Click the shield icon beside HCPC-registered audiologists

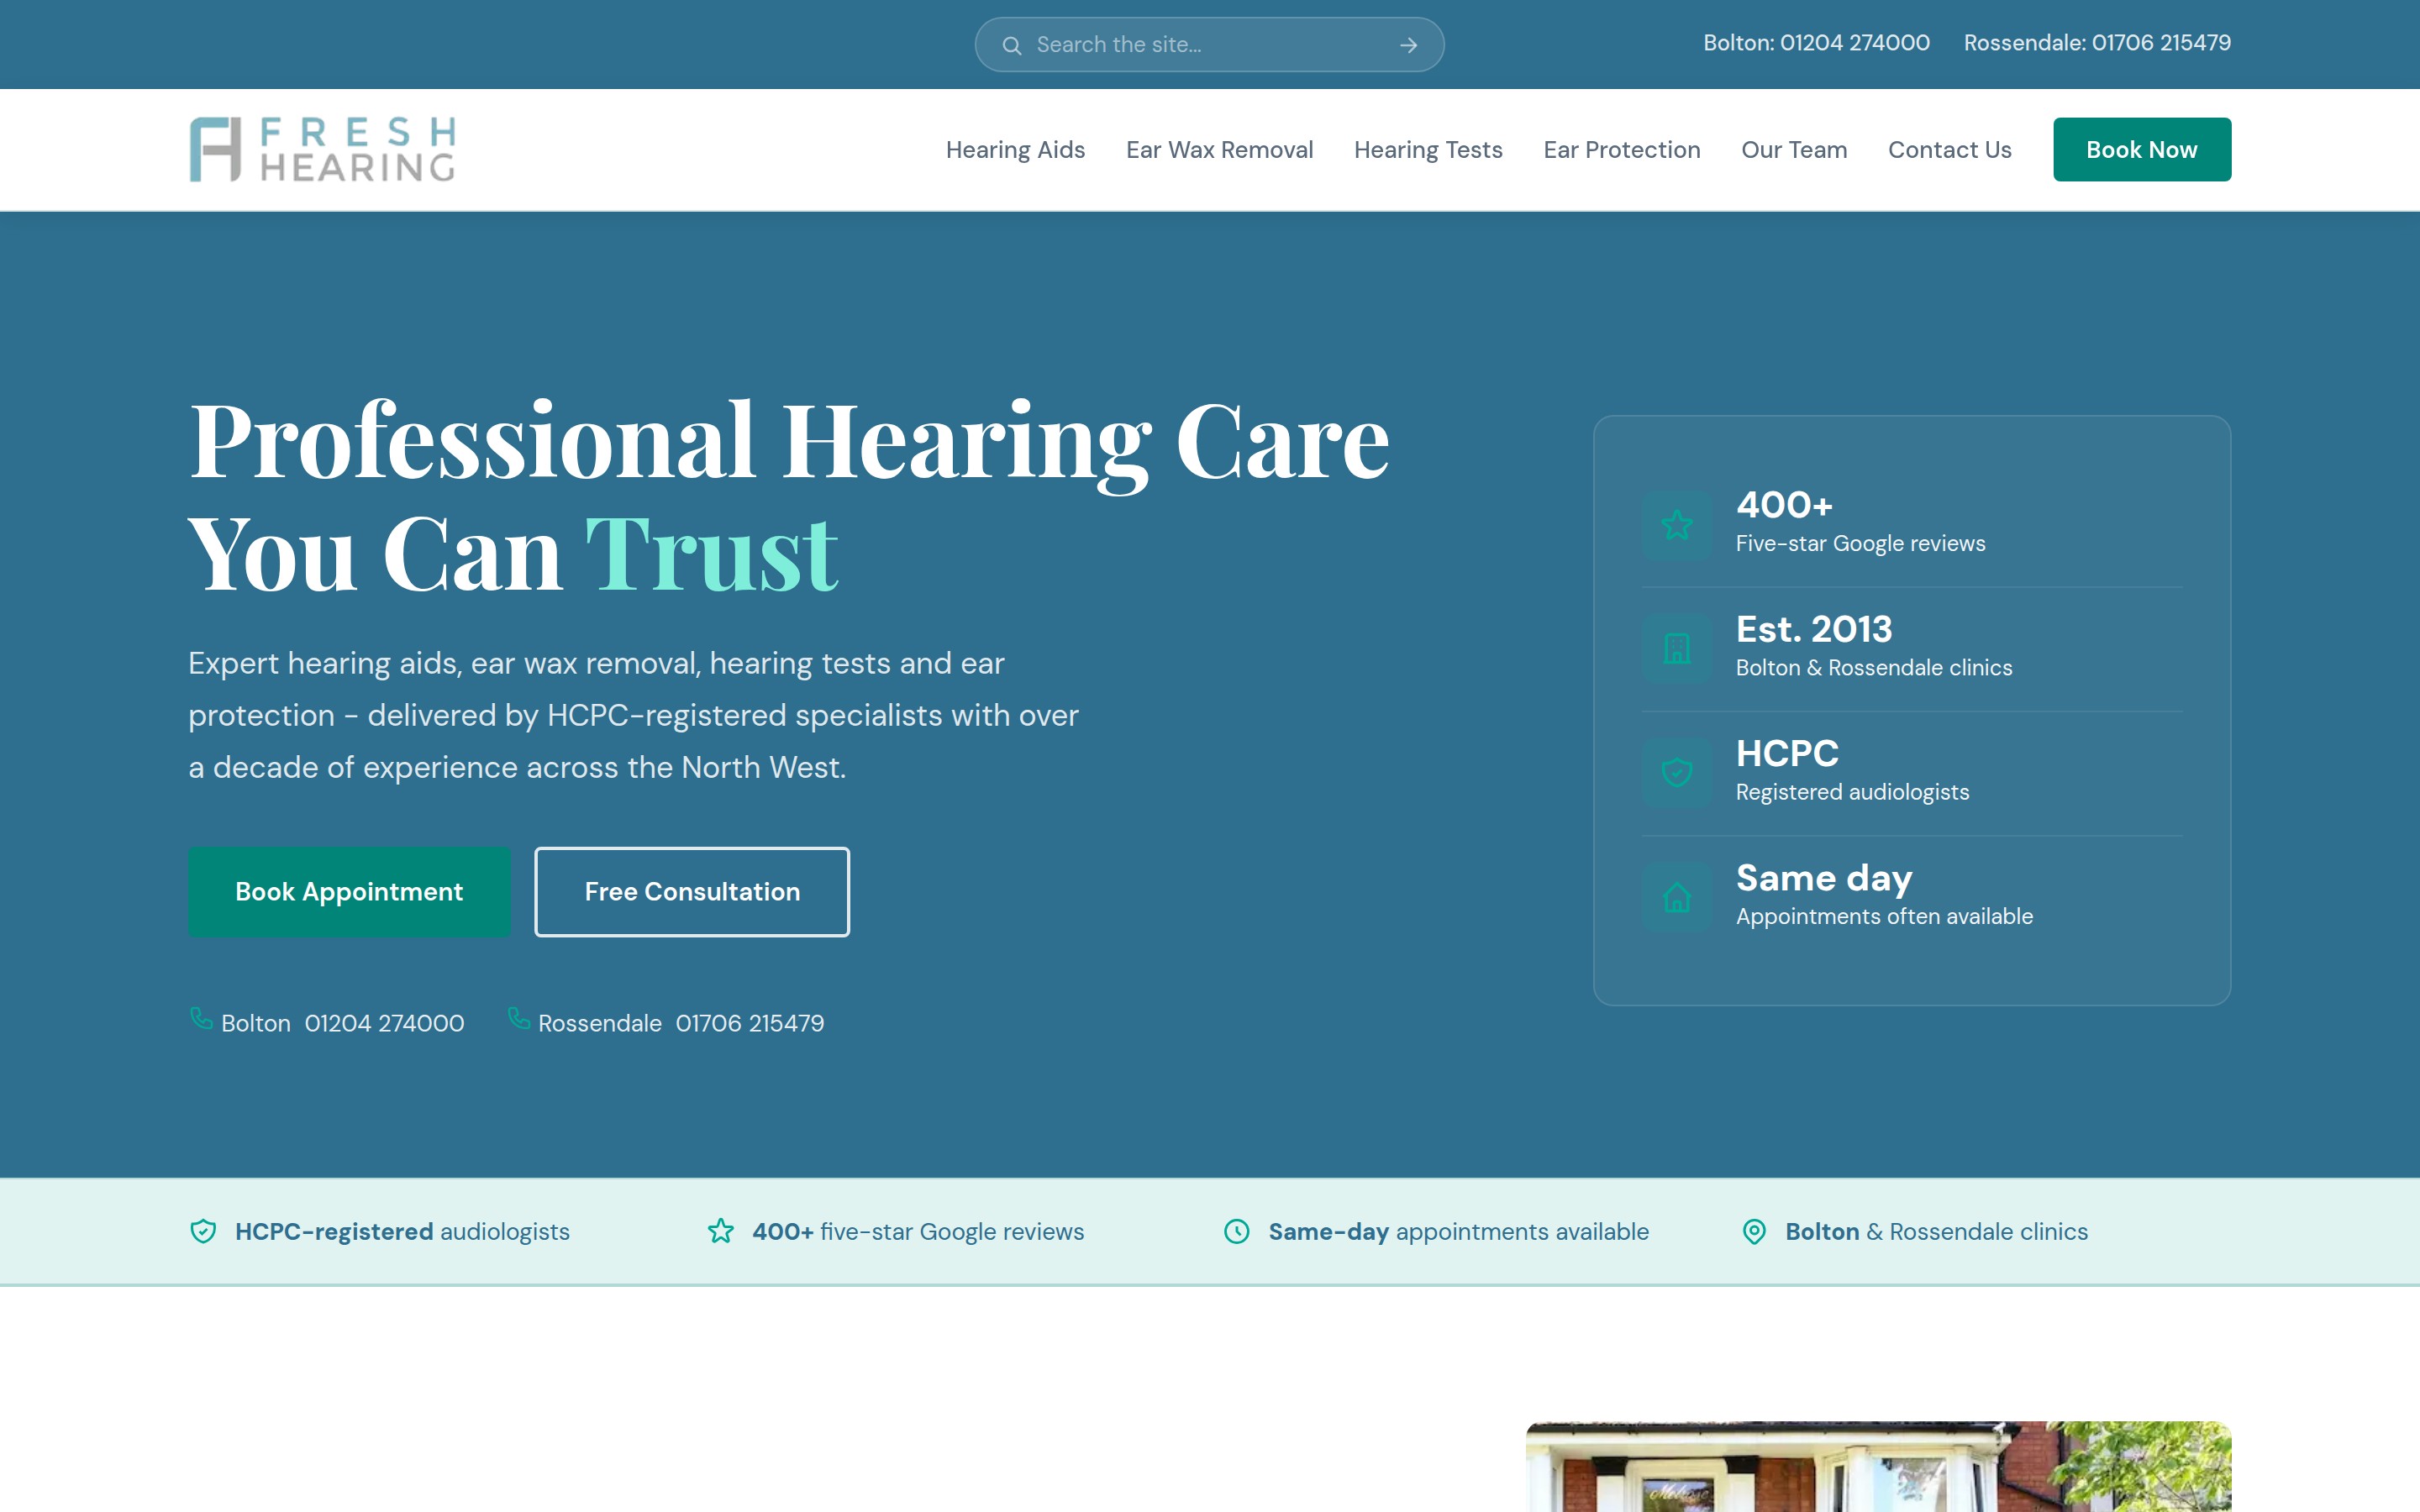(x=203, y=1231)
